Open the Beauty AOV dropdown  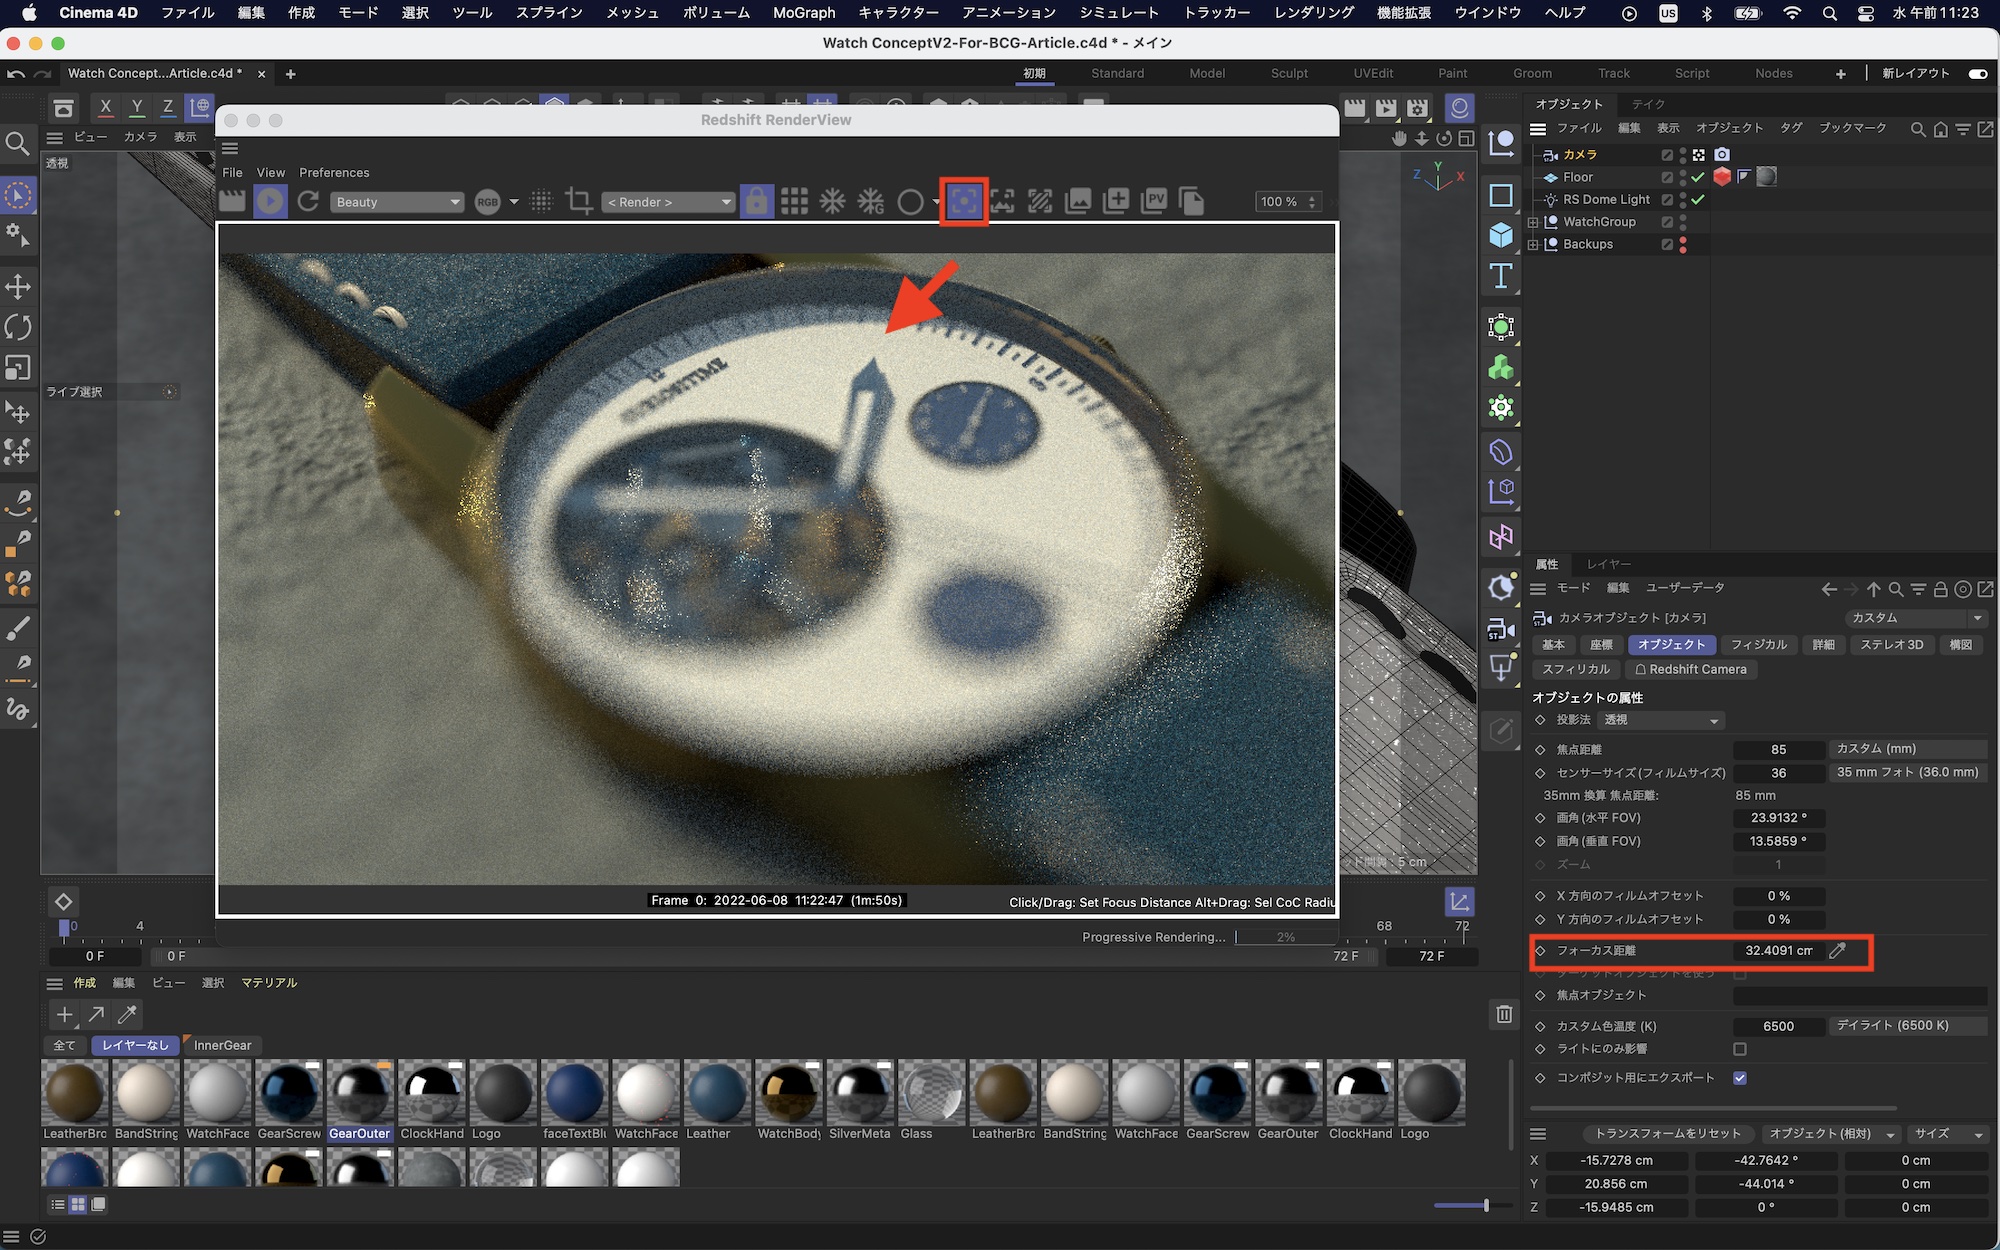(x=397, y=202)
